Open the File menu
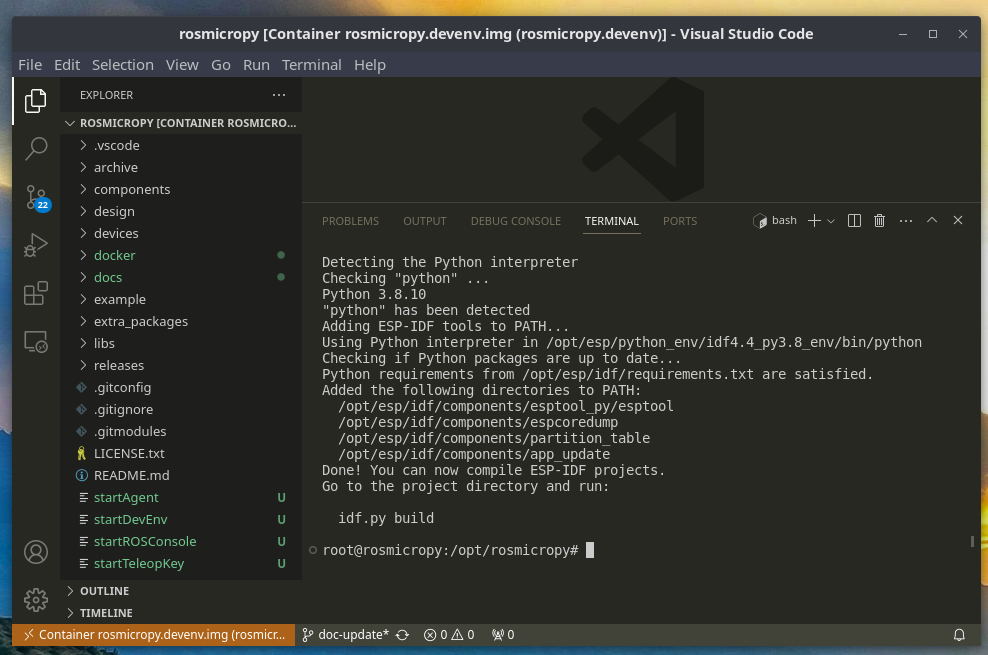This screenshot has width=988, height=655. 30,65
